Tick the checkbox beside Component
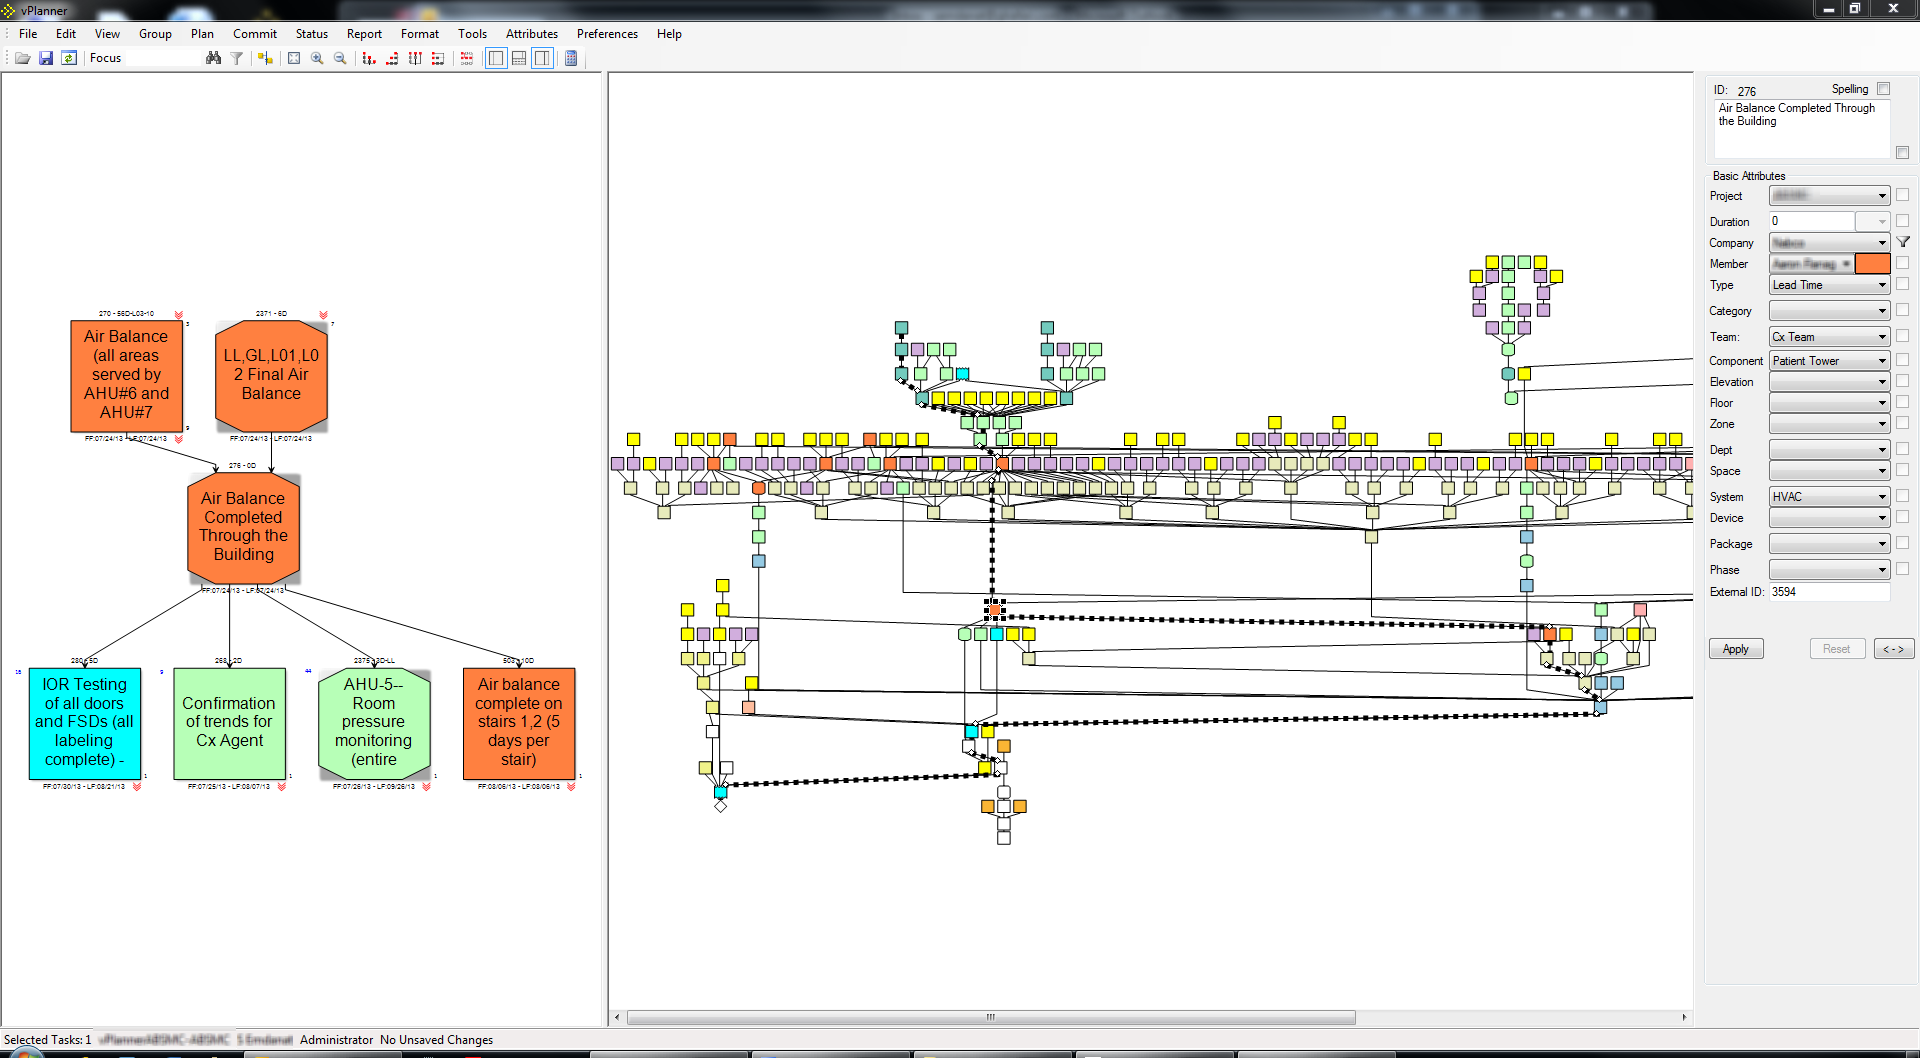The width and height of the screenshot is (1920, 1058). pyautogui.click(x=1902, y=360)
